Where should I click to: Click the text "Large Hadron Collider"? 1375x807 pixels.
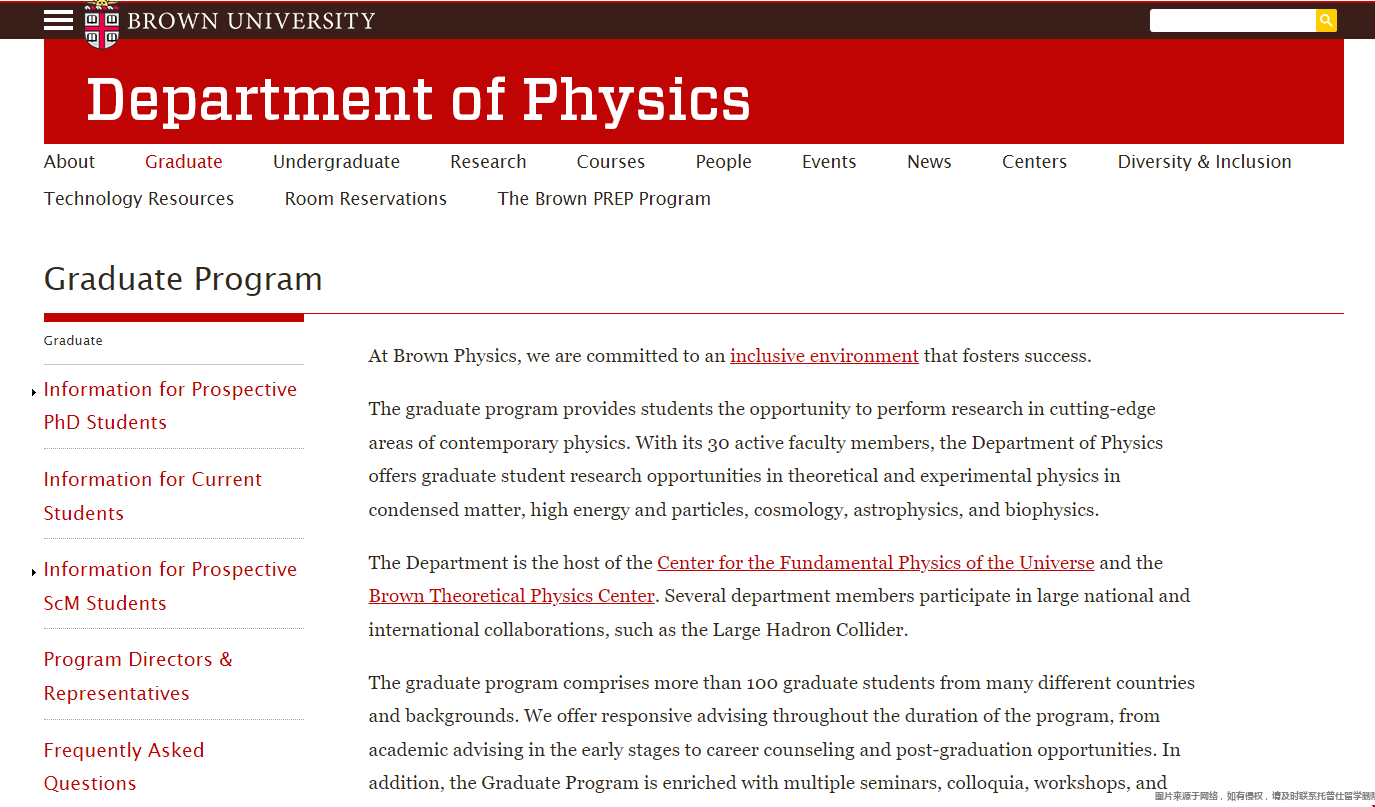(806, 630)
